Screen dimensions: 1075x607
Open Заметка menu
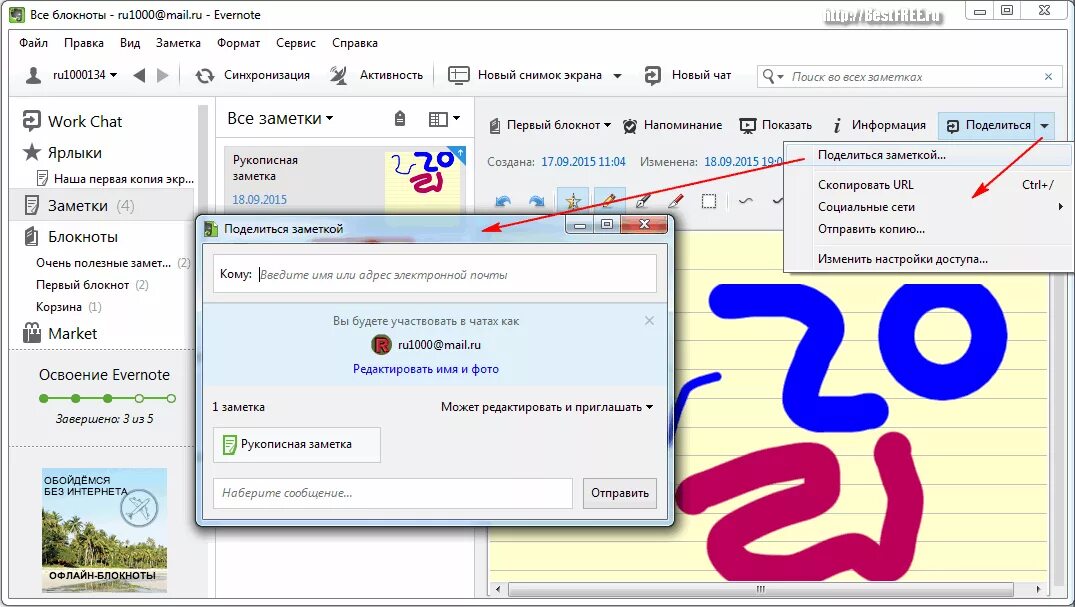tap(178, 43)
